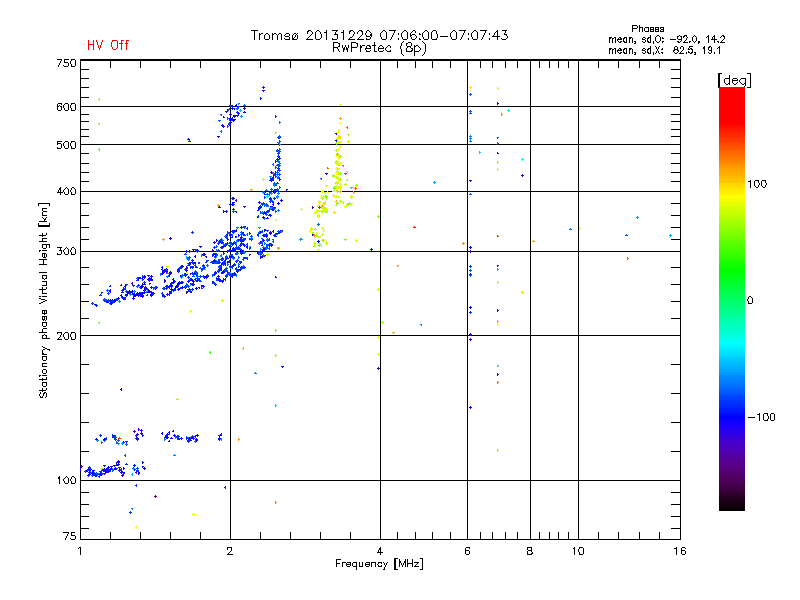
Task: Click the [deg] colorbar unit label
Action: pyautogui.click(x=734, y=80)
